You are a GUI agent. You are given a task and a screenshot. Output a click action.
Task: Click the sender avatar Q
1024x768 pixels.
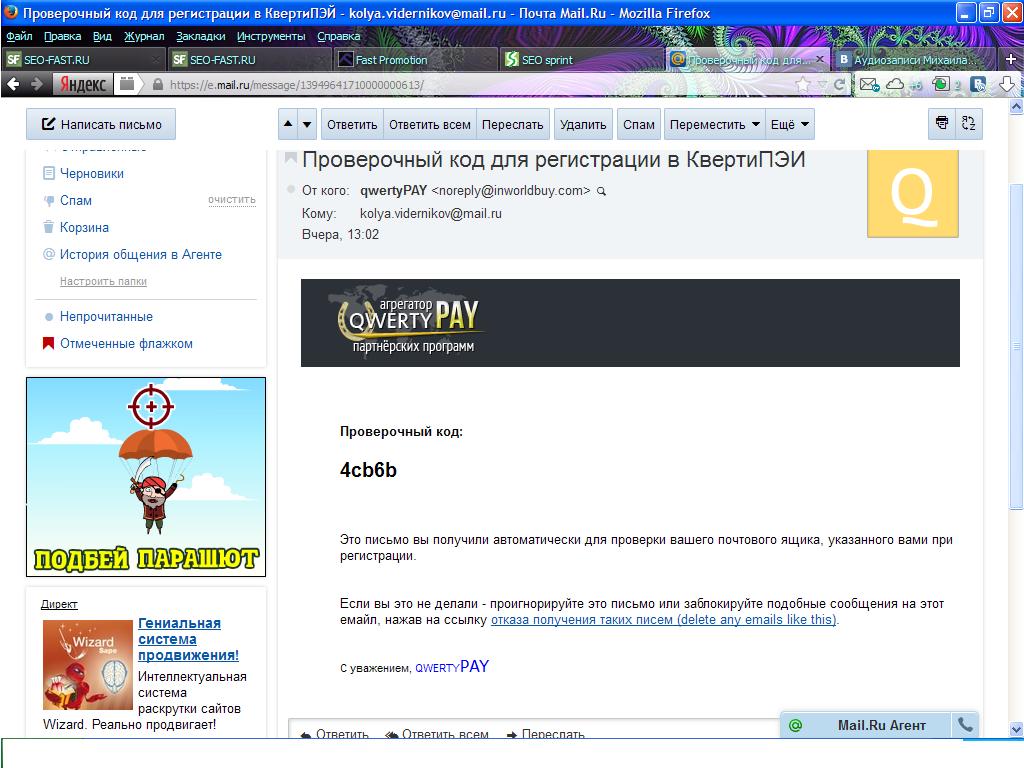pos(912,193)
